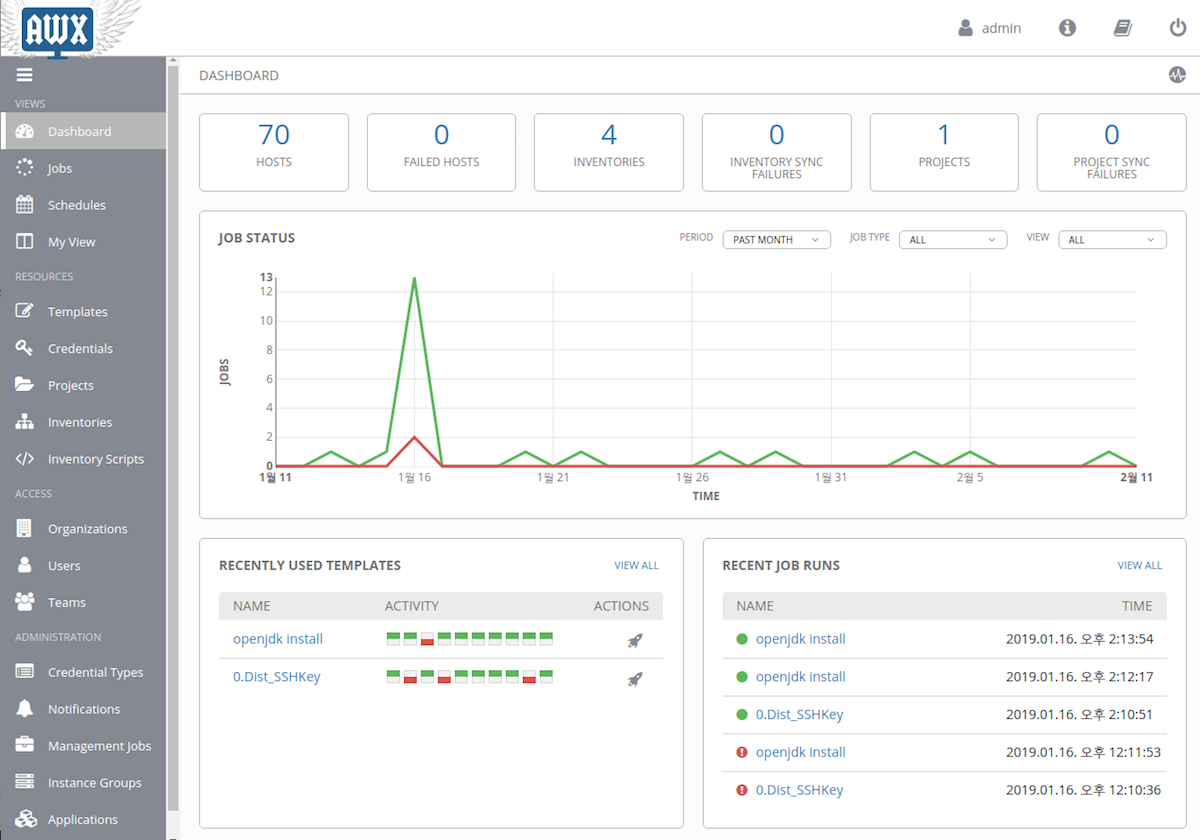
Task: Click the Dashboard palette icon in sidebar
Action: [x=26, y=131]
